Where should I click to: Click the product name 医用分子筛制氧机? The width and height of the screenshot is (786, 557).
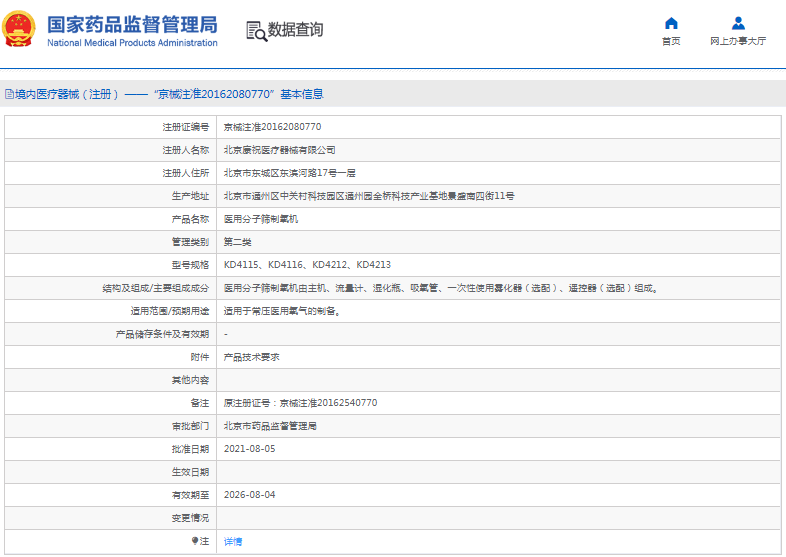260,219
